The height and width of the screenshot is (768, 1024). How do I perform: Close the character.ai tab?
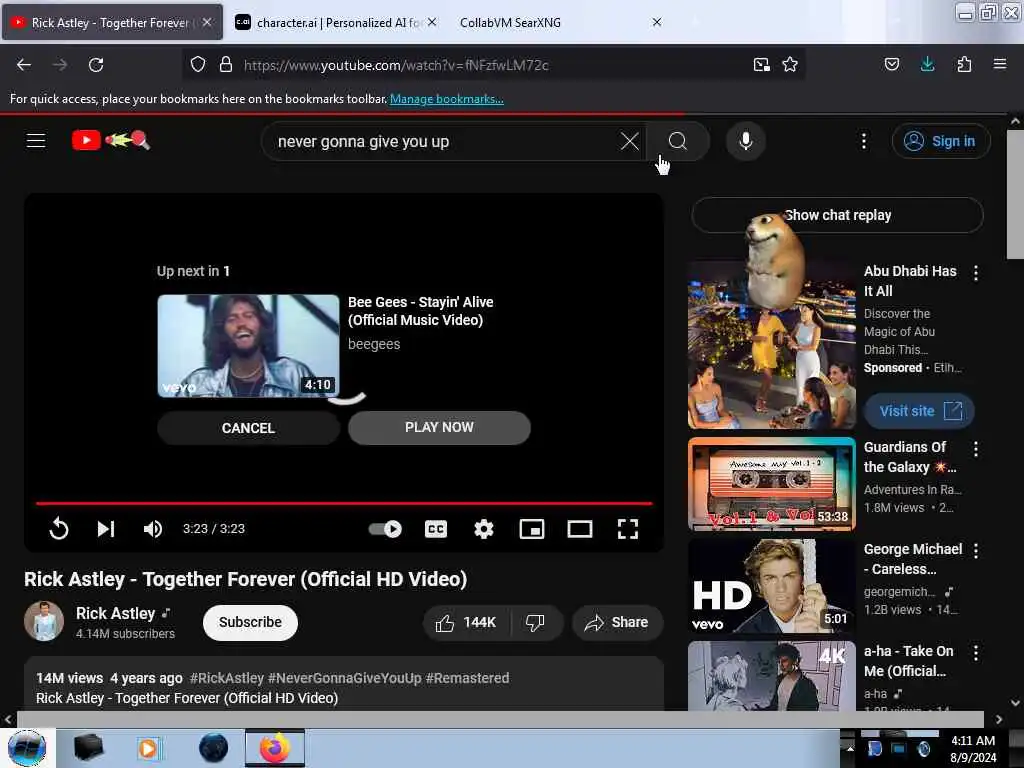[432, 22]
